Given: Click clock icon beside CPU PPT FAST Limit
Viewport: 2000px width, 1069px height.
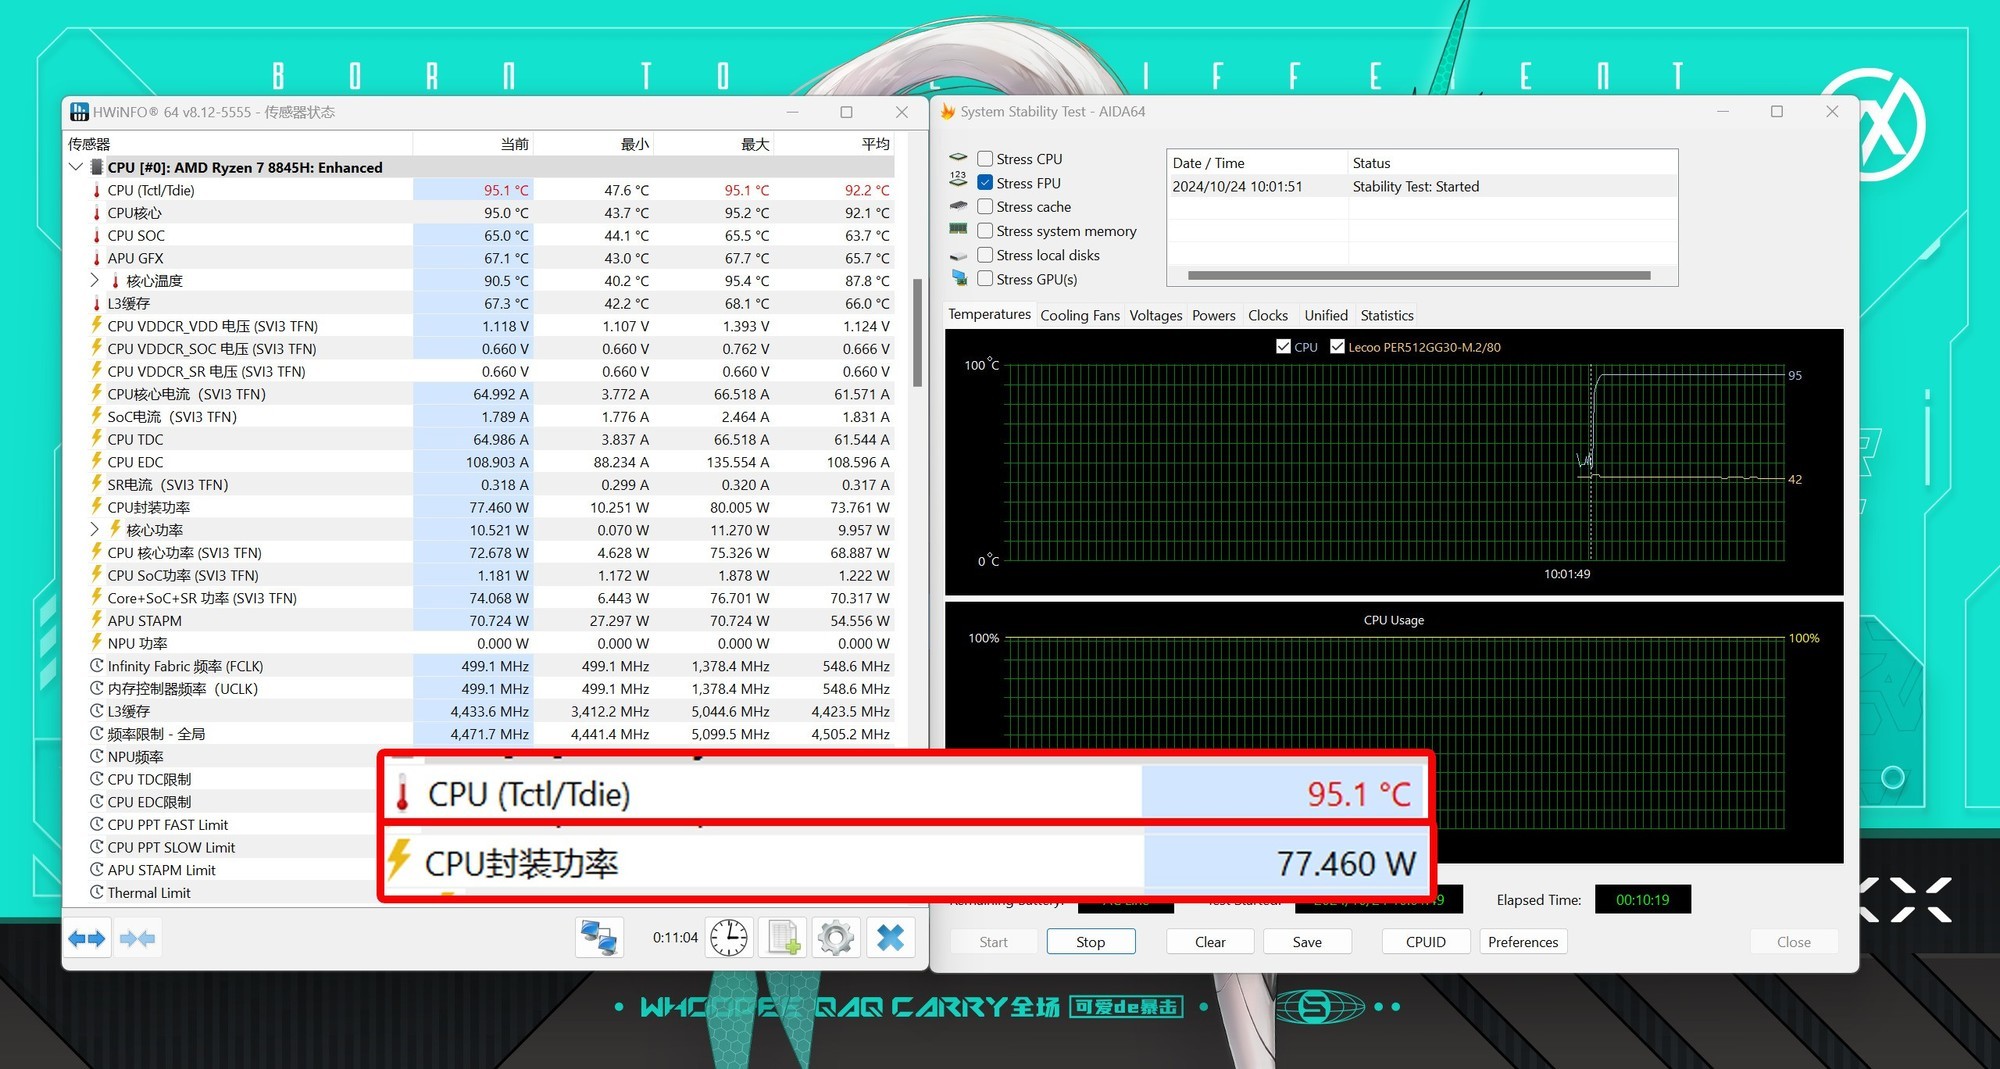Looking at the screenshot, I should coord(97,824).
